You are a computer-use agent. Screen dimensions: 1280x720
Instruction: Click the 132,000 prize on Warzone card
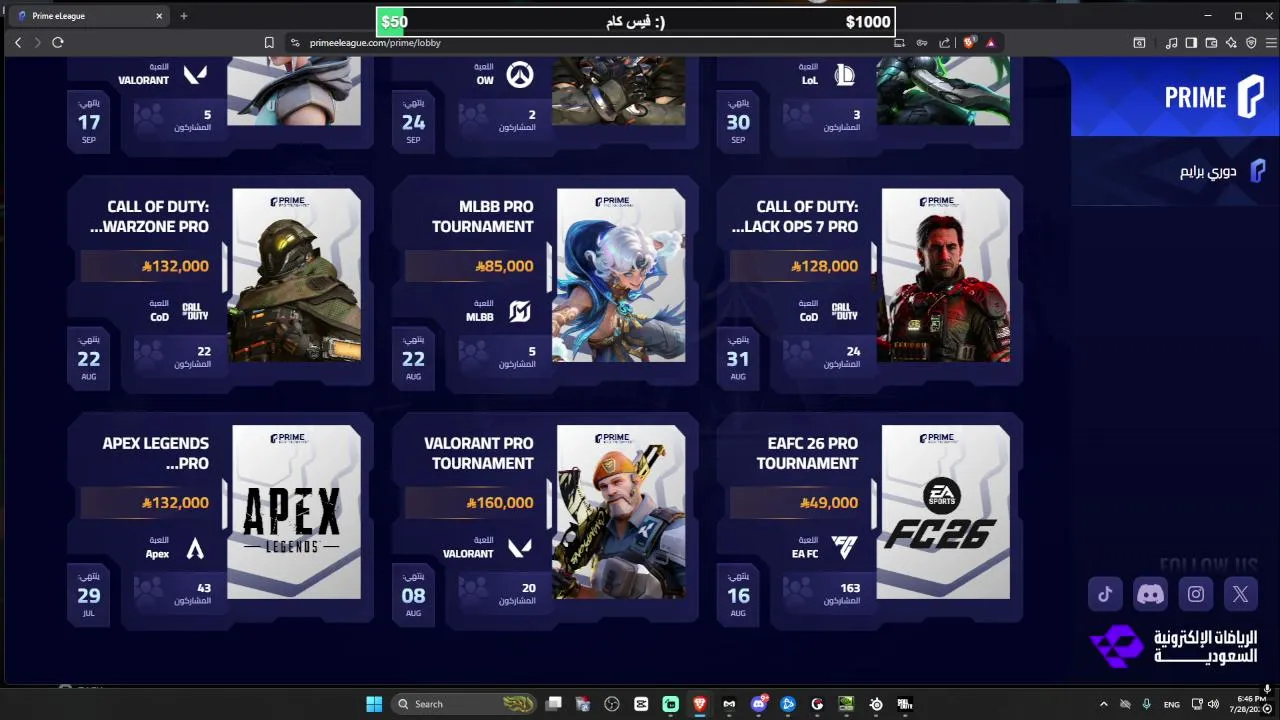coord(176,266)
